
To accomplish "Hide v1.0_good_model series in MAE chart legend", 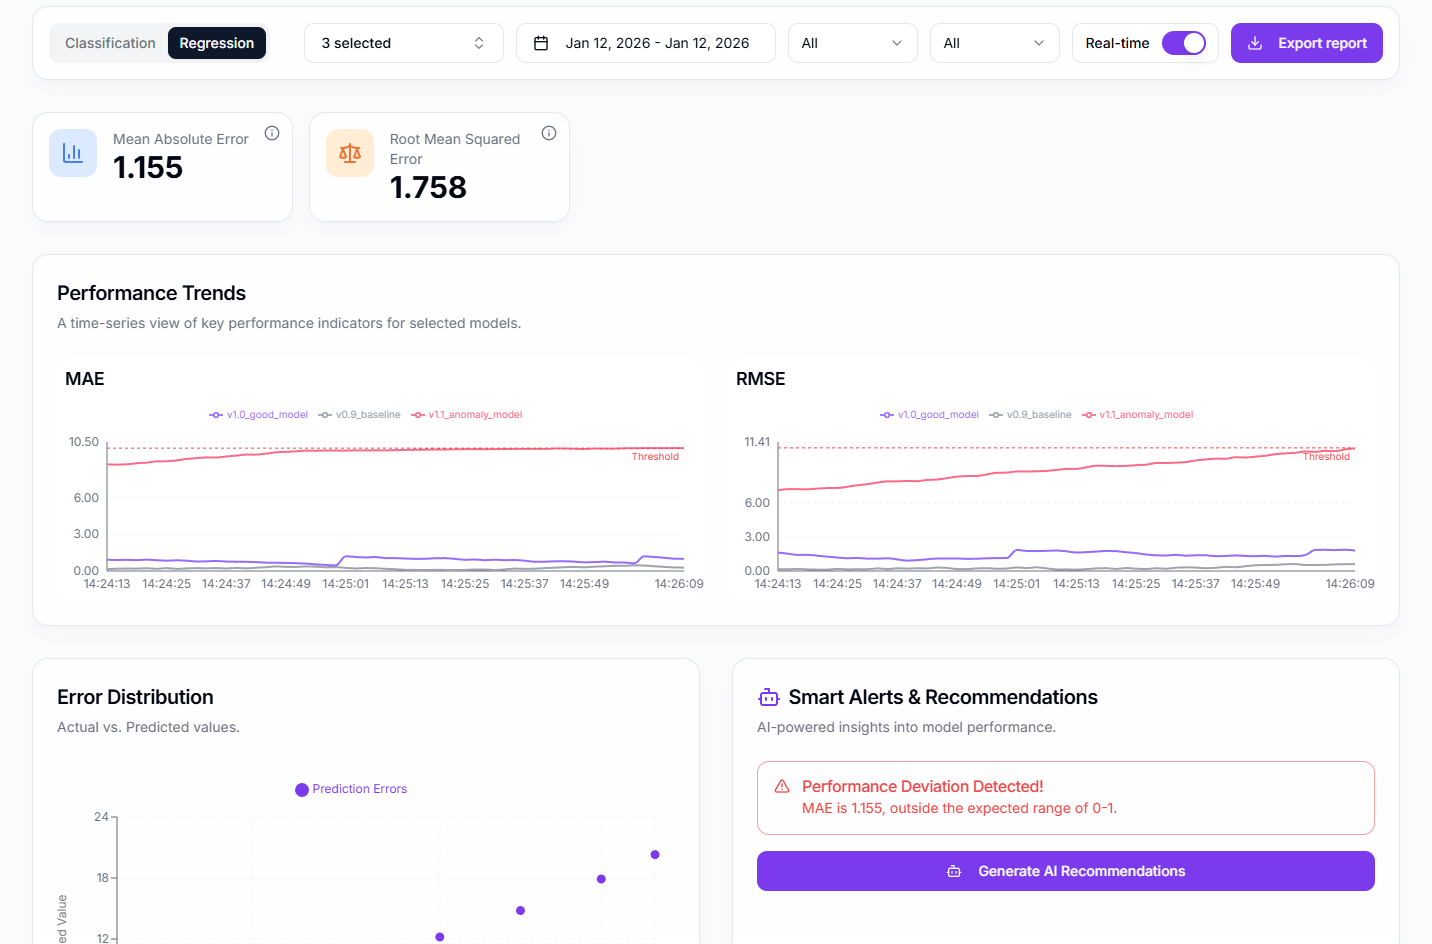I will click(x=259, y=415).
